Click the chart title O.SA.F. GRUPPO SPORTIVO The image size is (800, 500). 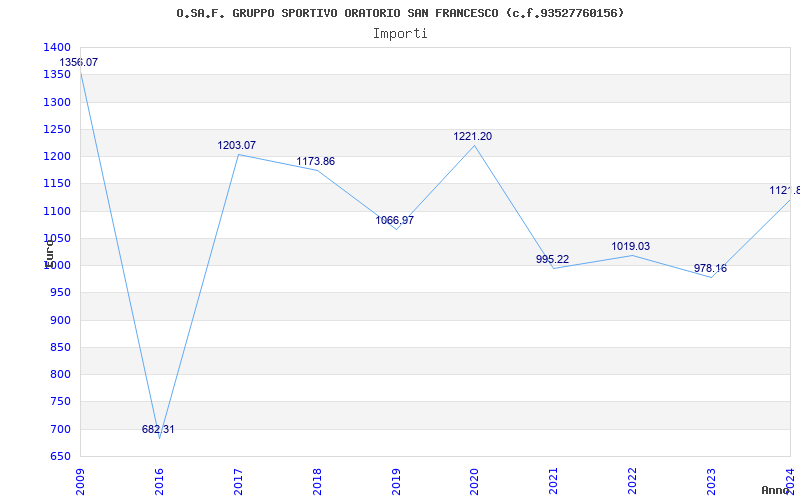click(x=400, y=13)
